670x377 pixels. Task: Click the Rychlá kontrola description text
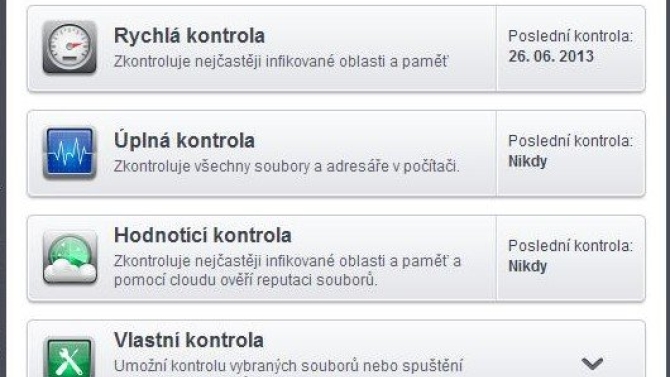pyautogui.click(x=281, y=62)
